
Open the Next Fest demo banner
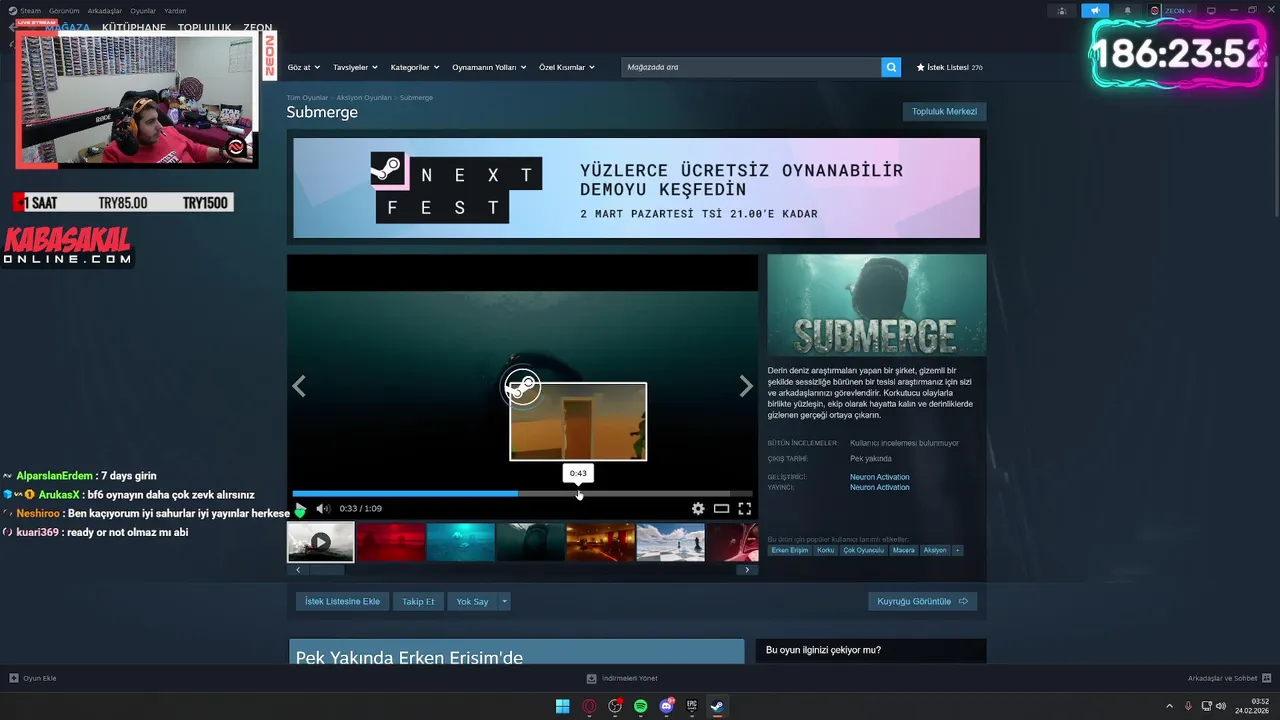point(636,188)
